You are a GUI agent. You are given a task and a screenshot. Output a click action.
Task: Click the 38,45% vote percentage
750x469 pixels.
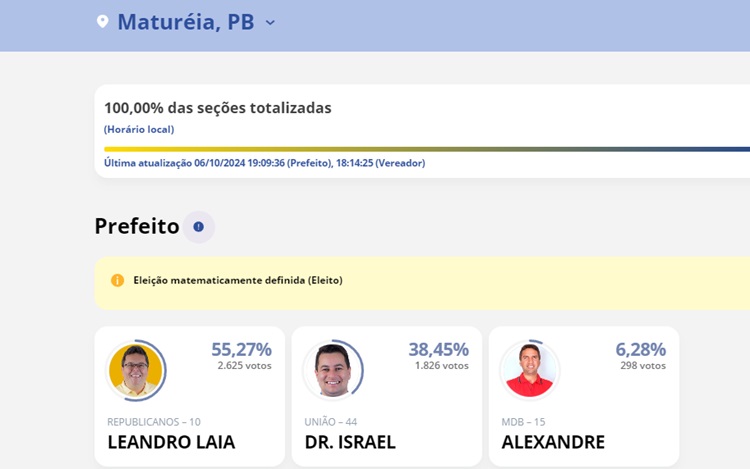[x=438, y=349]
